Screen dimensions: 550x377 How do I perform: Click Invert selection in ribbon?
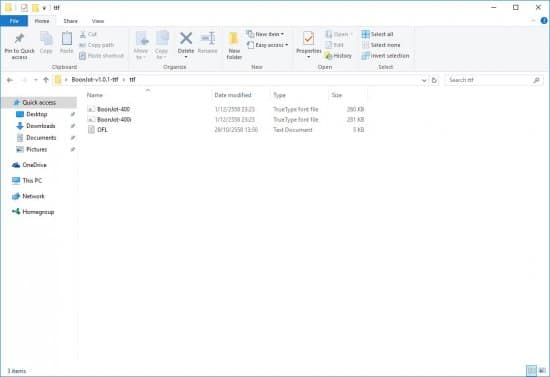tap(385, 56)
